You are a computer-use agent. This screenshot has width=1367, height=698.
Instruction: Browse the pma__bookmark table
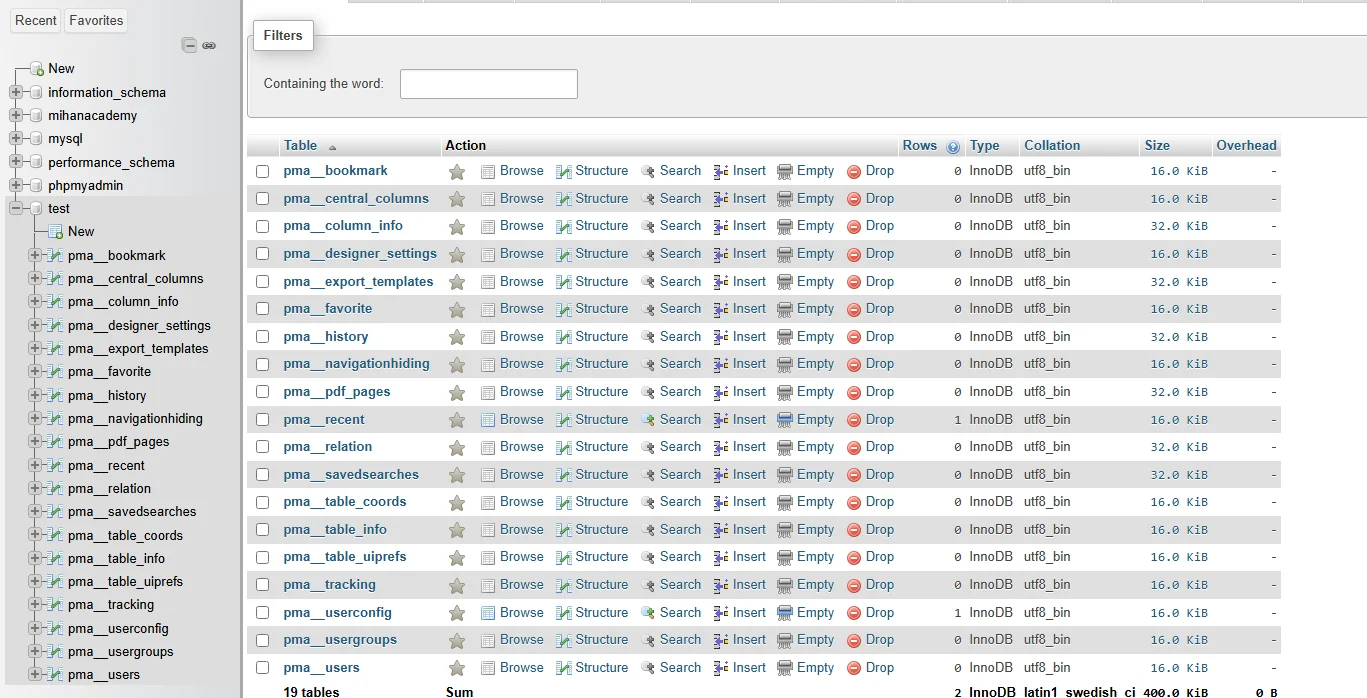tap(520, 170)
